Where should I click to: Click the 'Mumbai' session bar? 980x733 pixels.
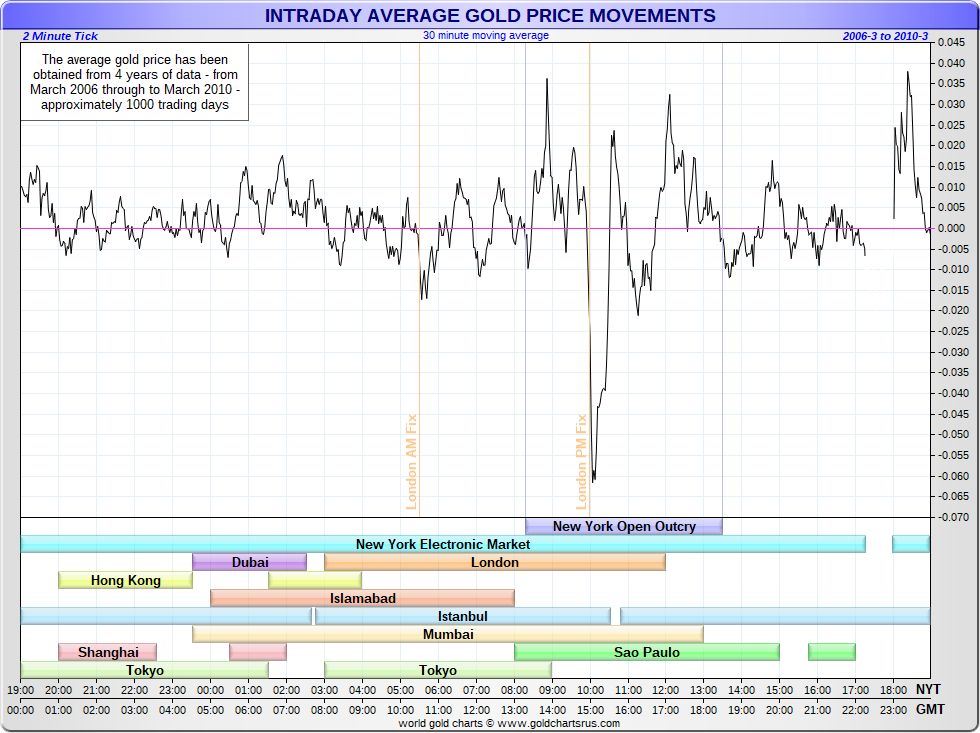click(448, 635)
